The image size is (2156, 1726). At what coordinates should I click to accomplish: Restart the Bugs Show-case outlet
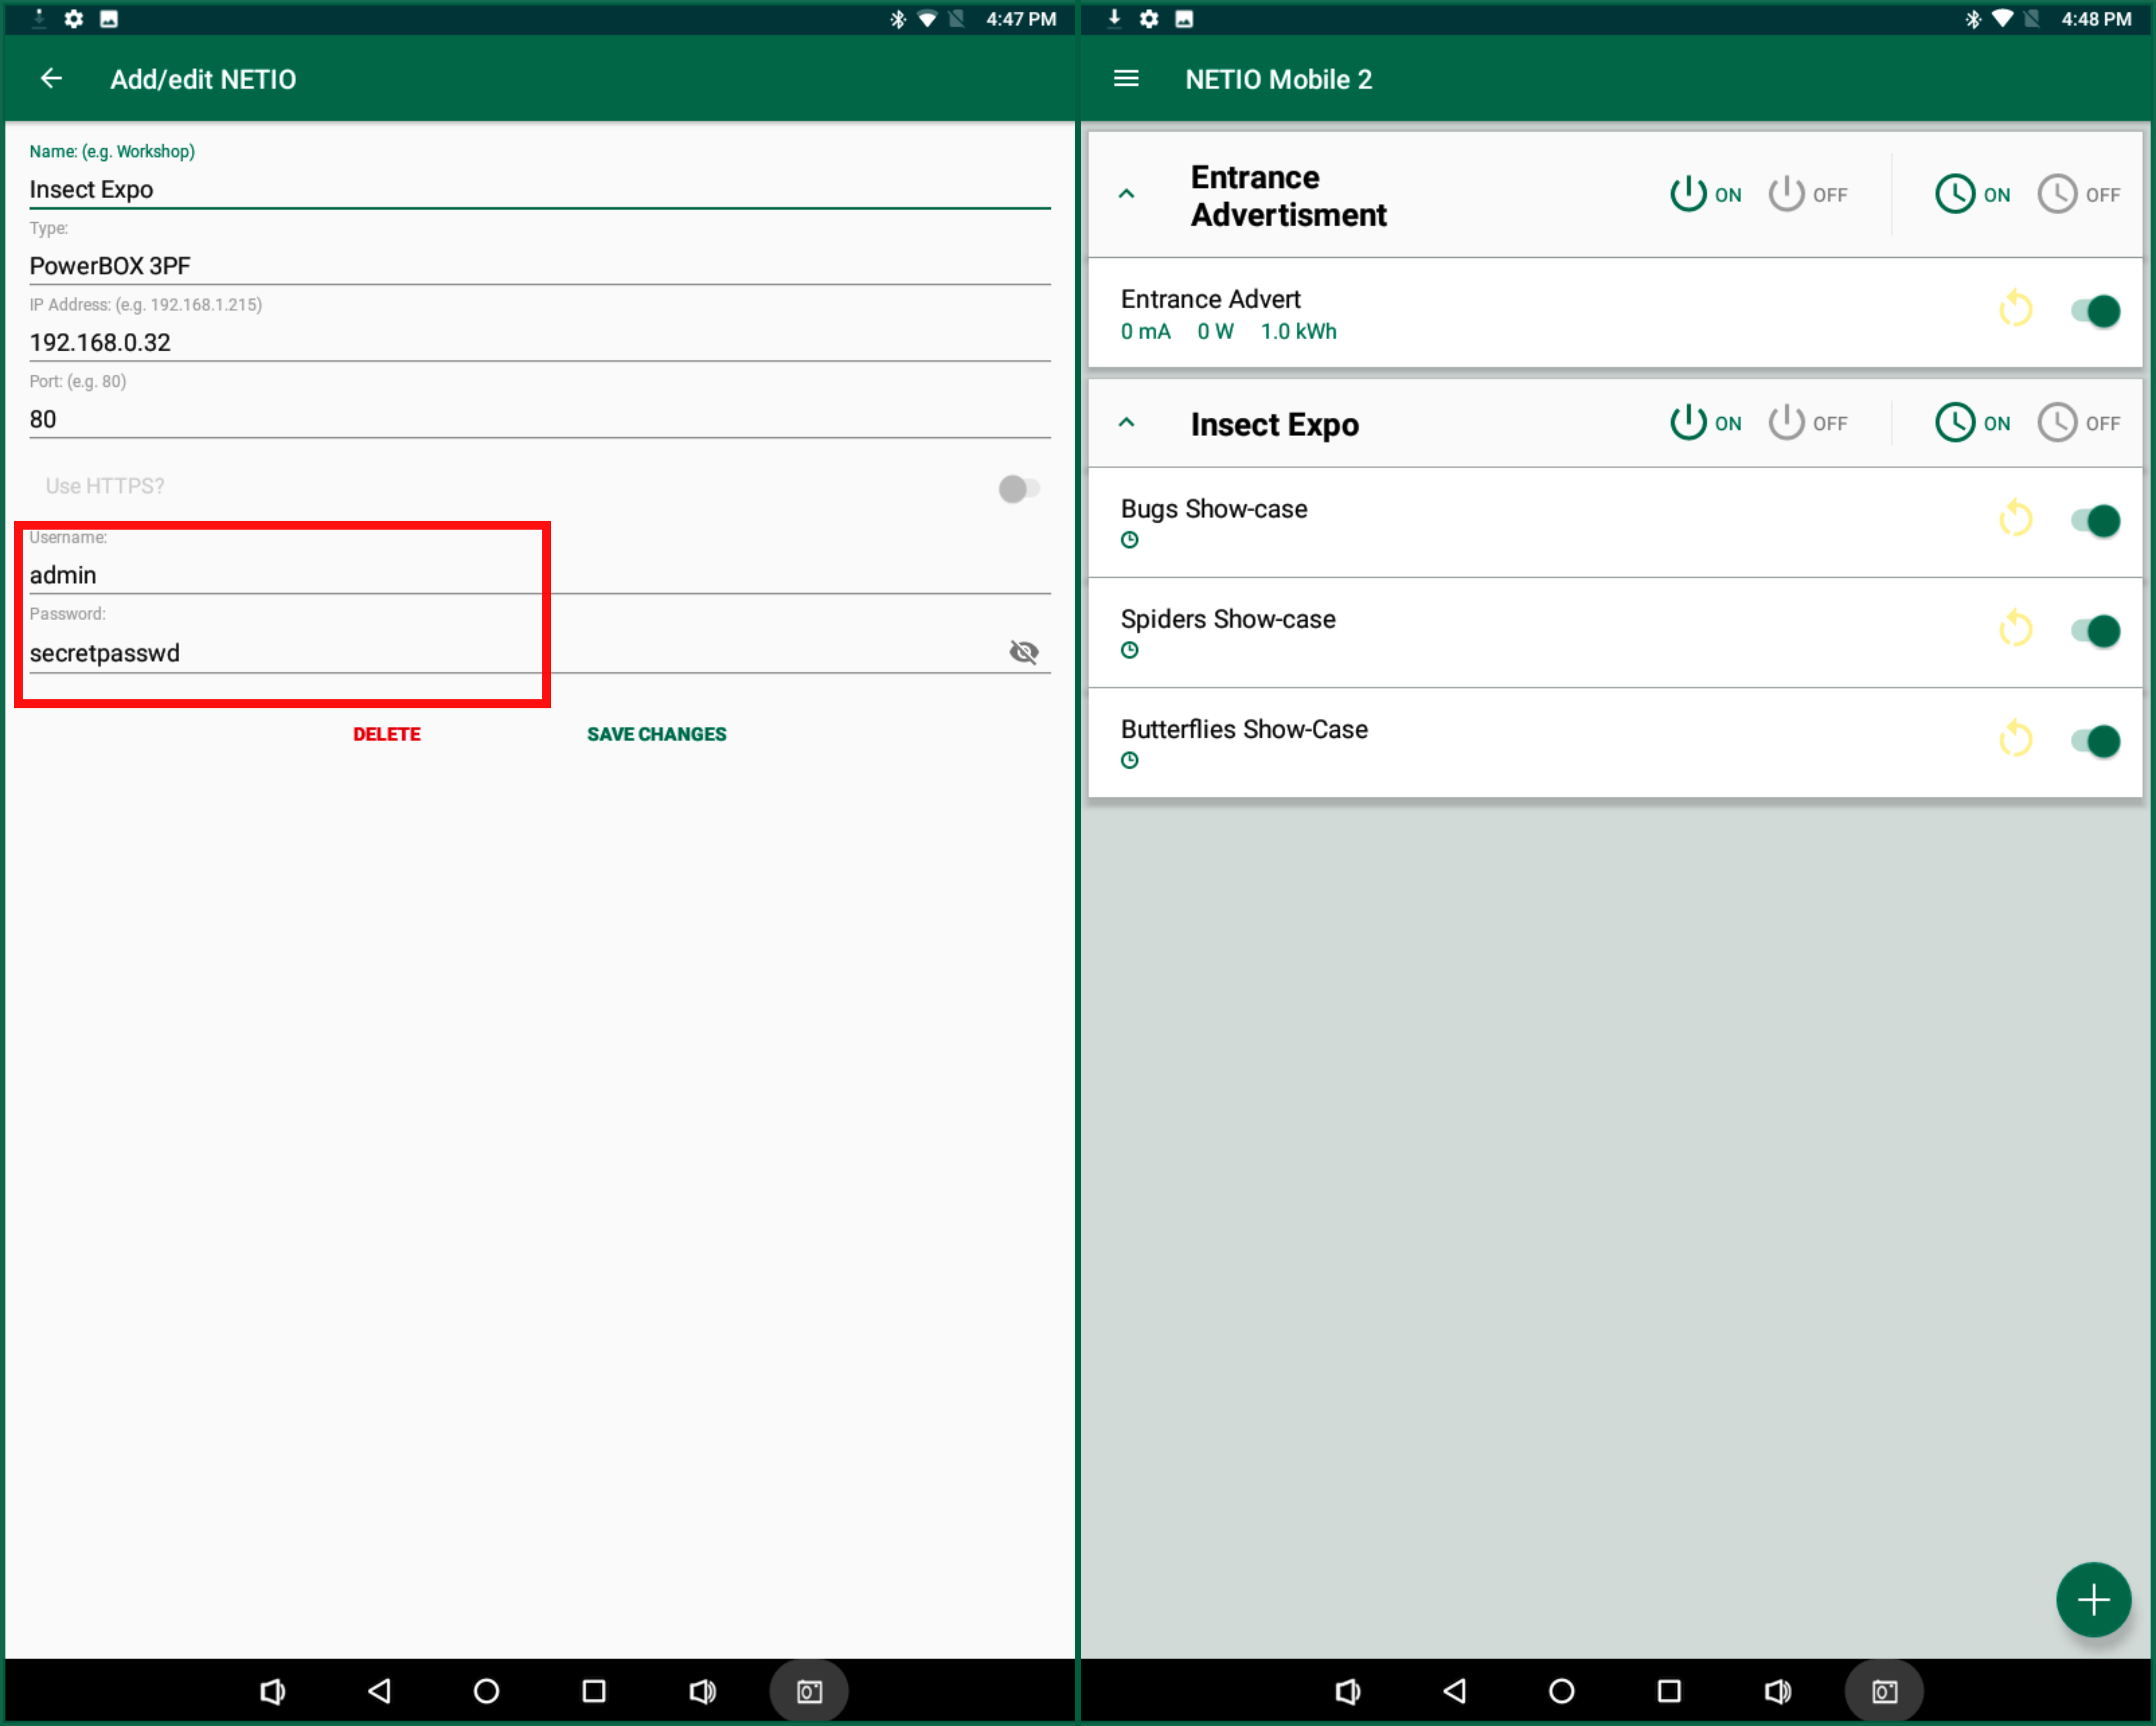click(2016, 519)
